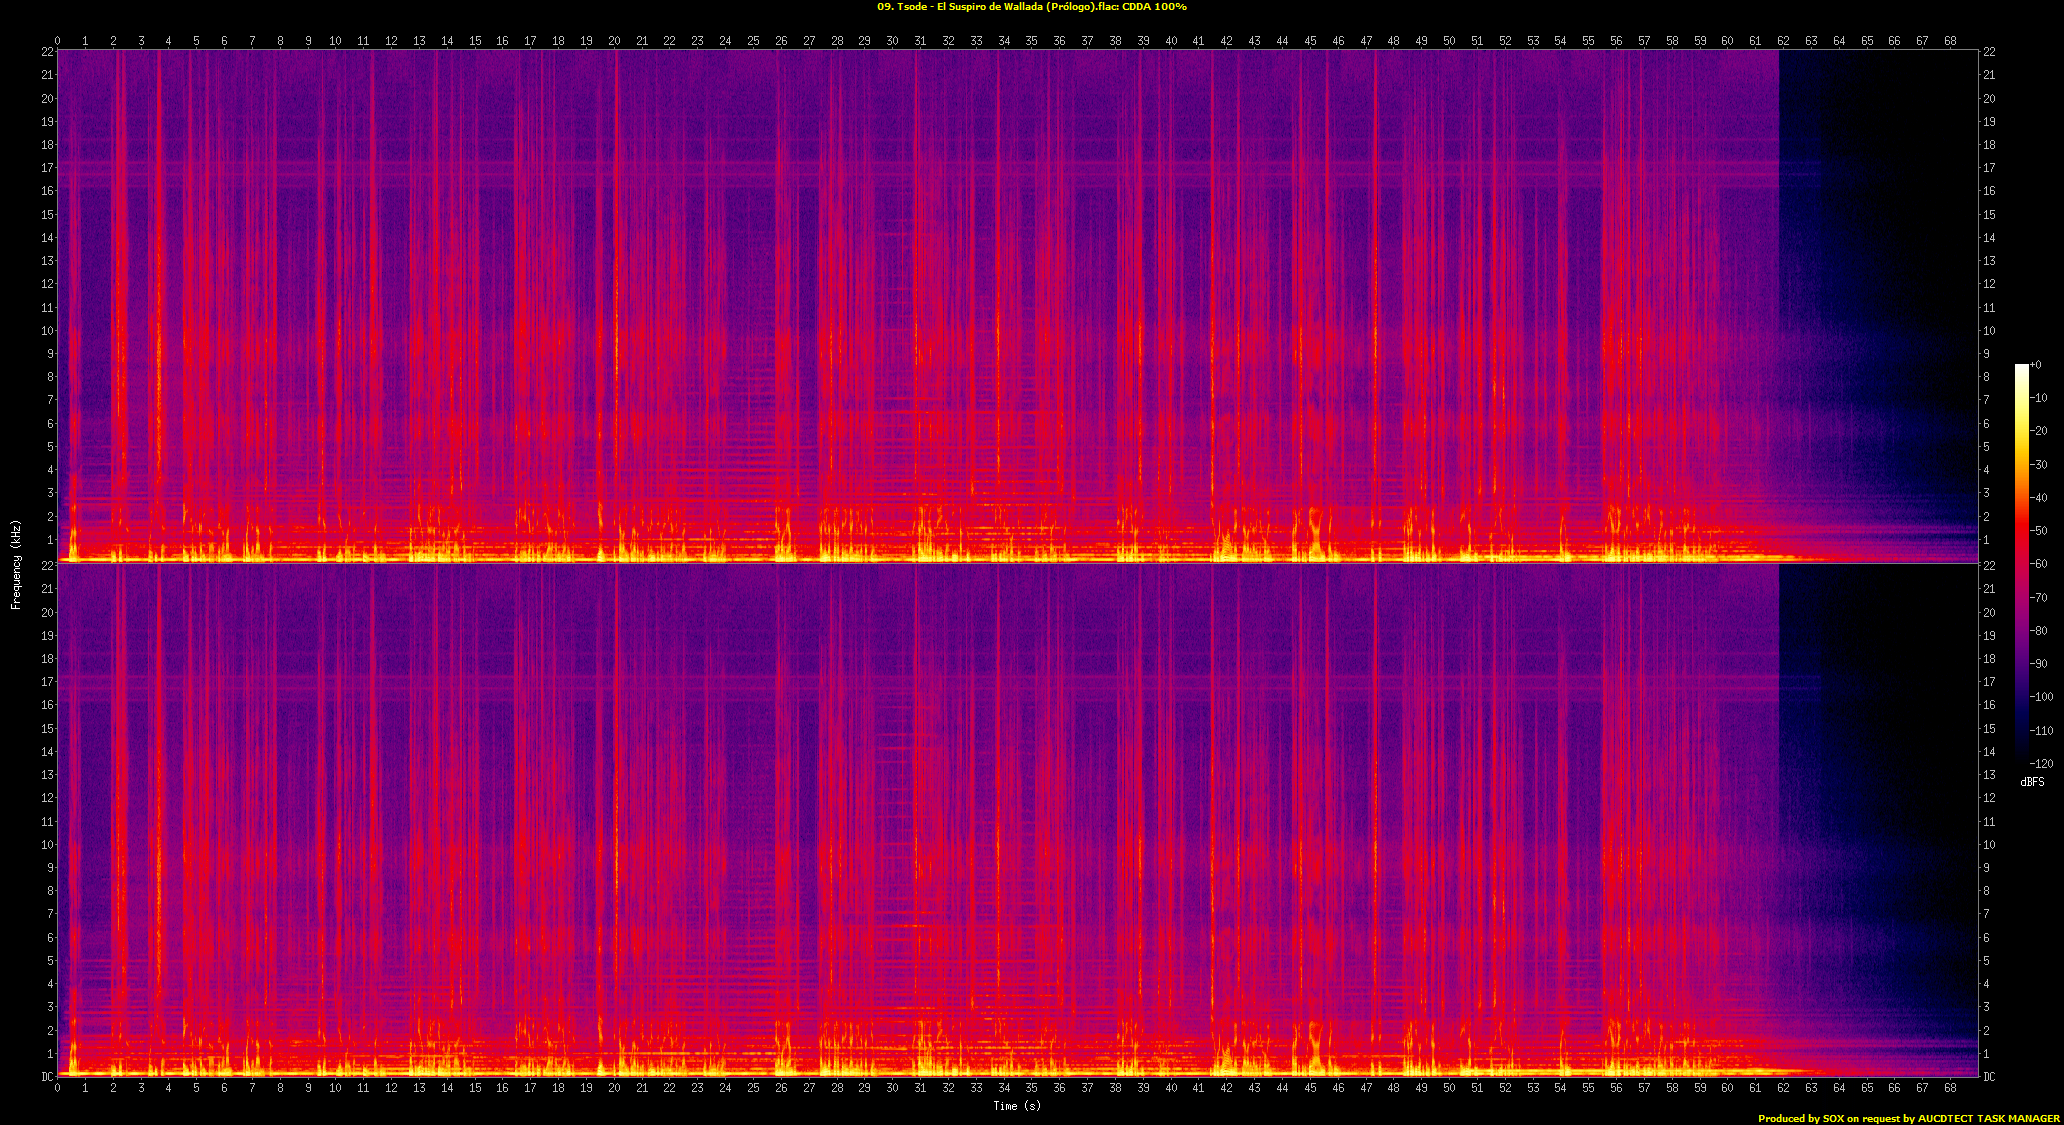Click 68 second marker on bottom time axis
This screenshot has width=2064, height=1125.
(1950, 1088)
